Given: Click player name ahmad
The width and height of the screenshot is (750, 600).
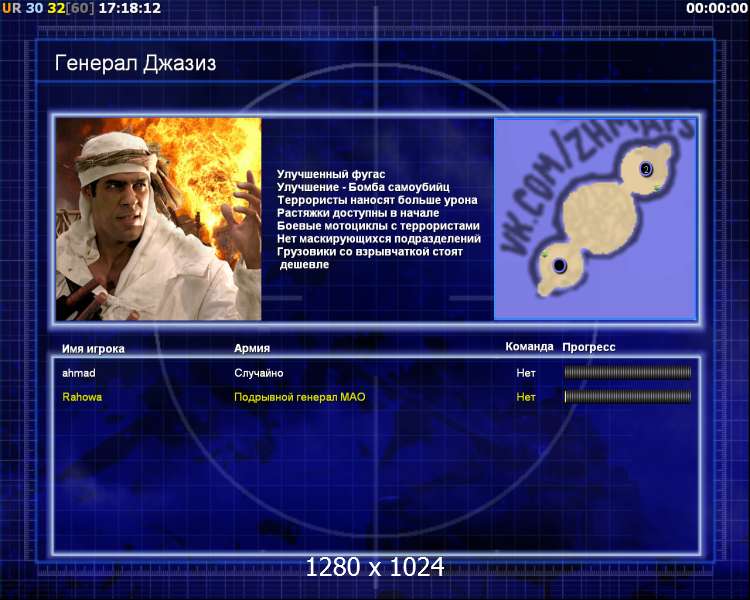Looking at the screenshot, I should tap(78, 373).
